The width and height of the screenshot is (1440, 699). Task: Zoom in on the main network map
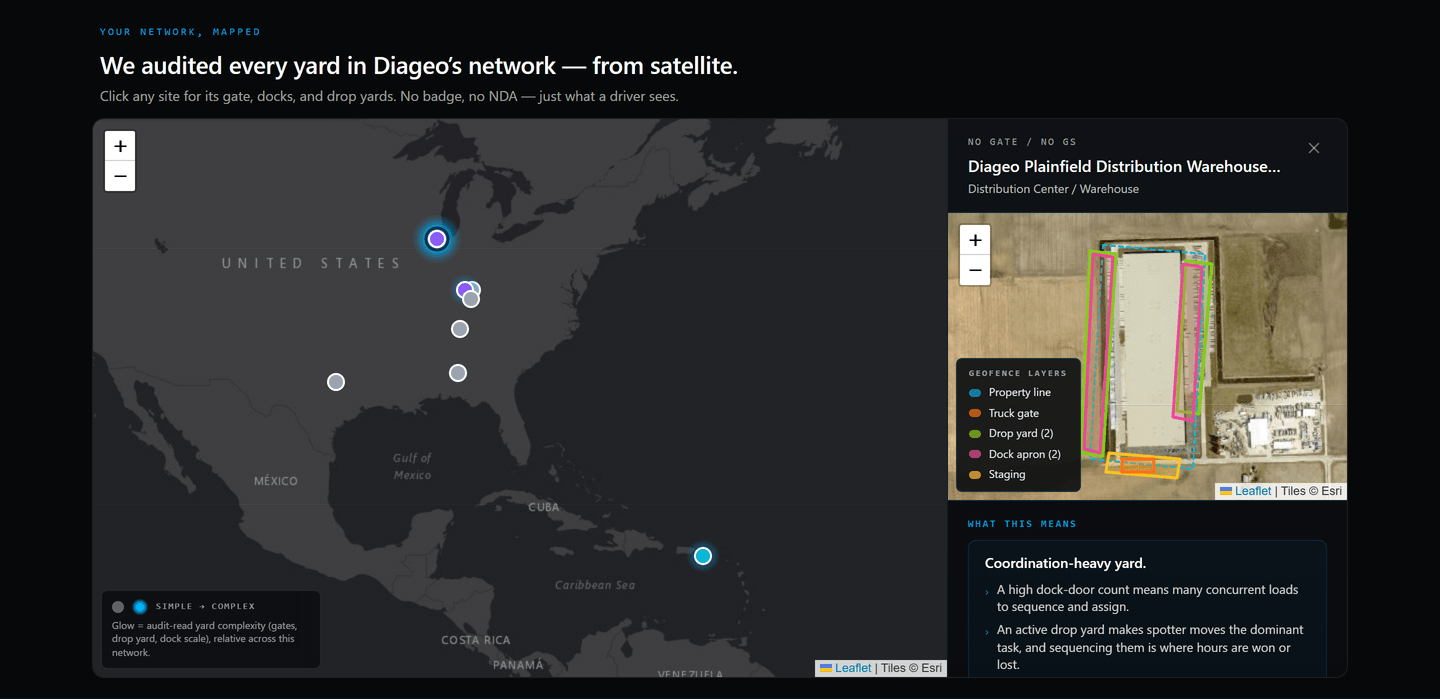(x=120, y=146)
